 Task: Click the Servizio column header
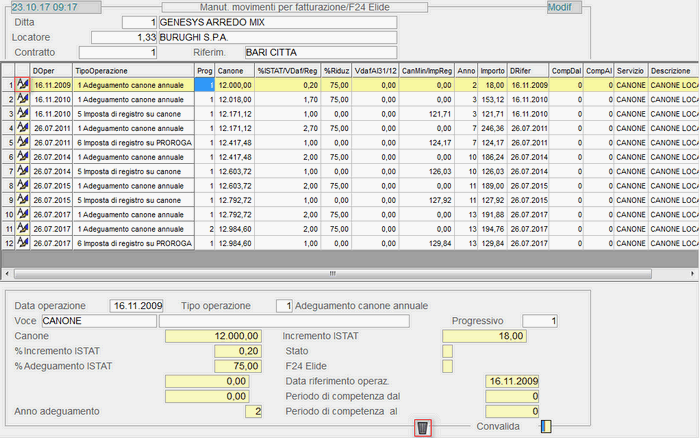[631, 71]
